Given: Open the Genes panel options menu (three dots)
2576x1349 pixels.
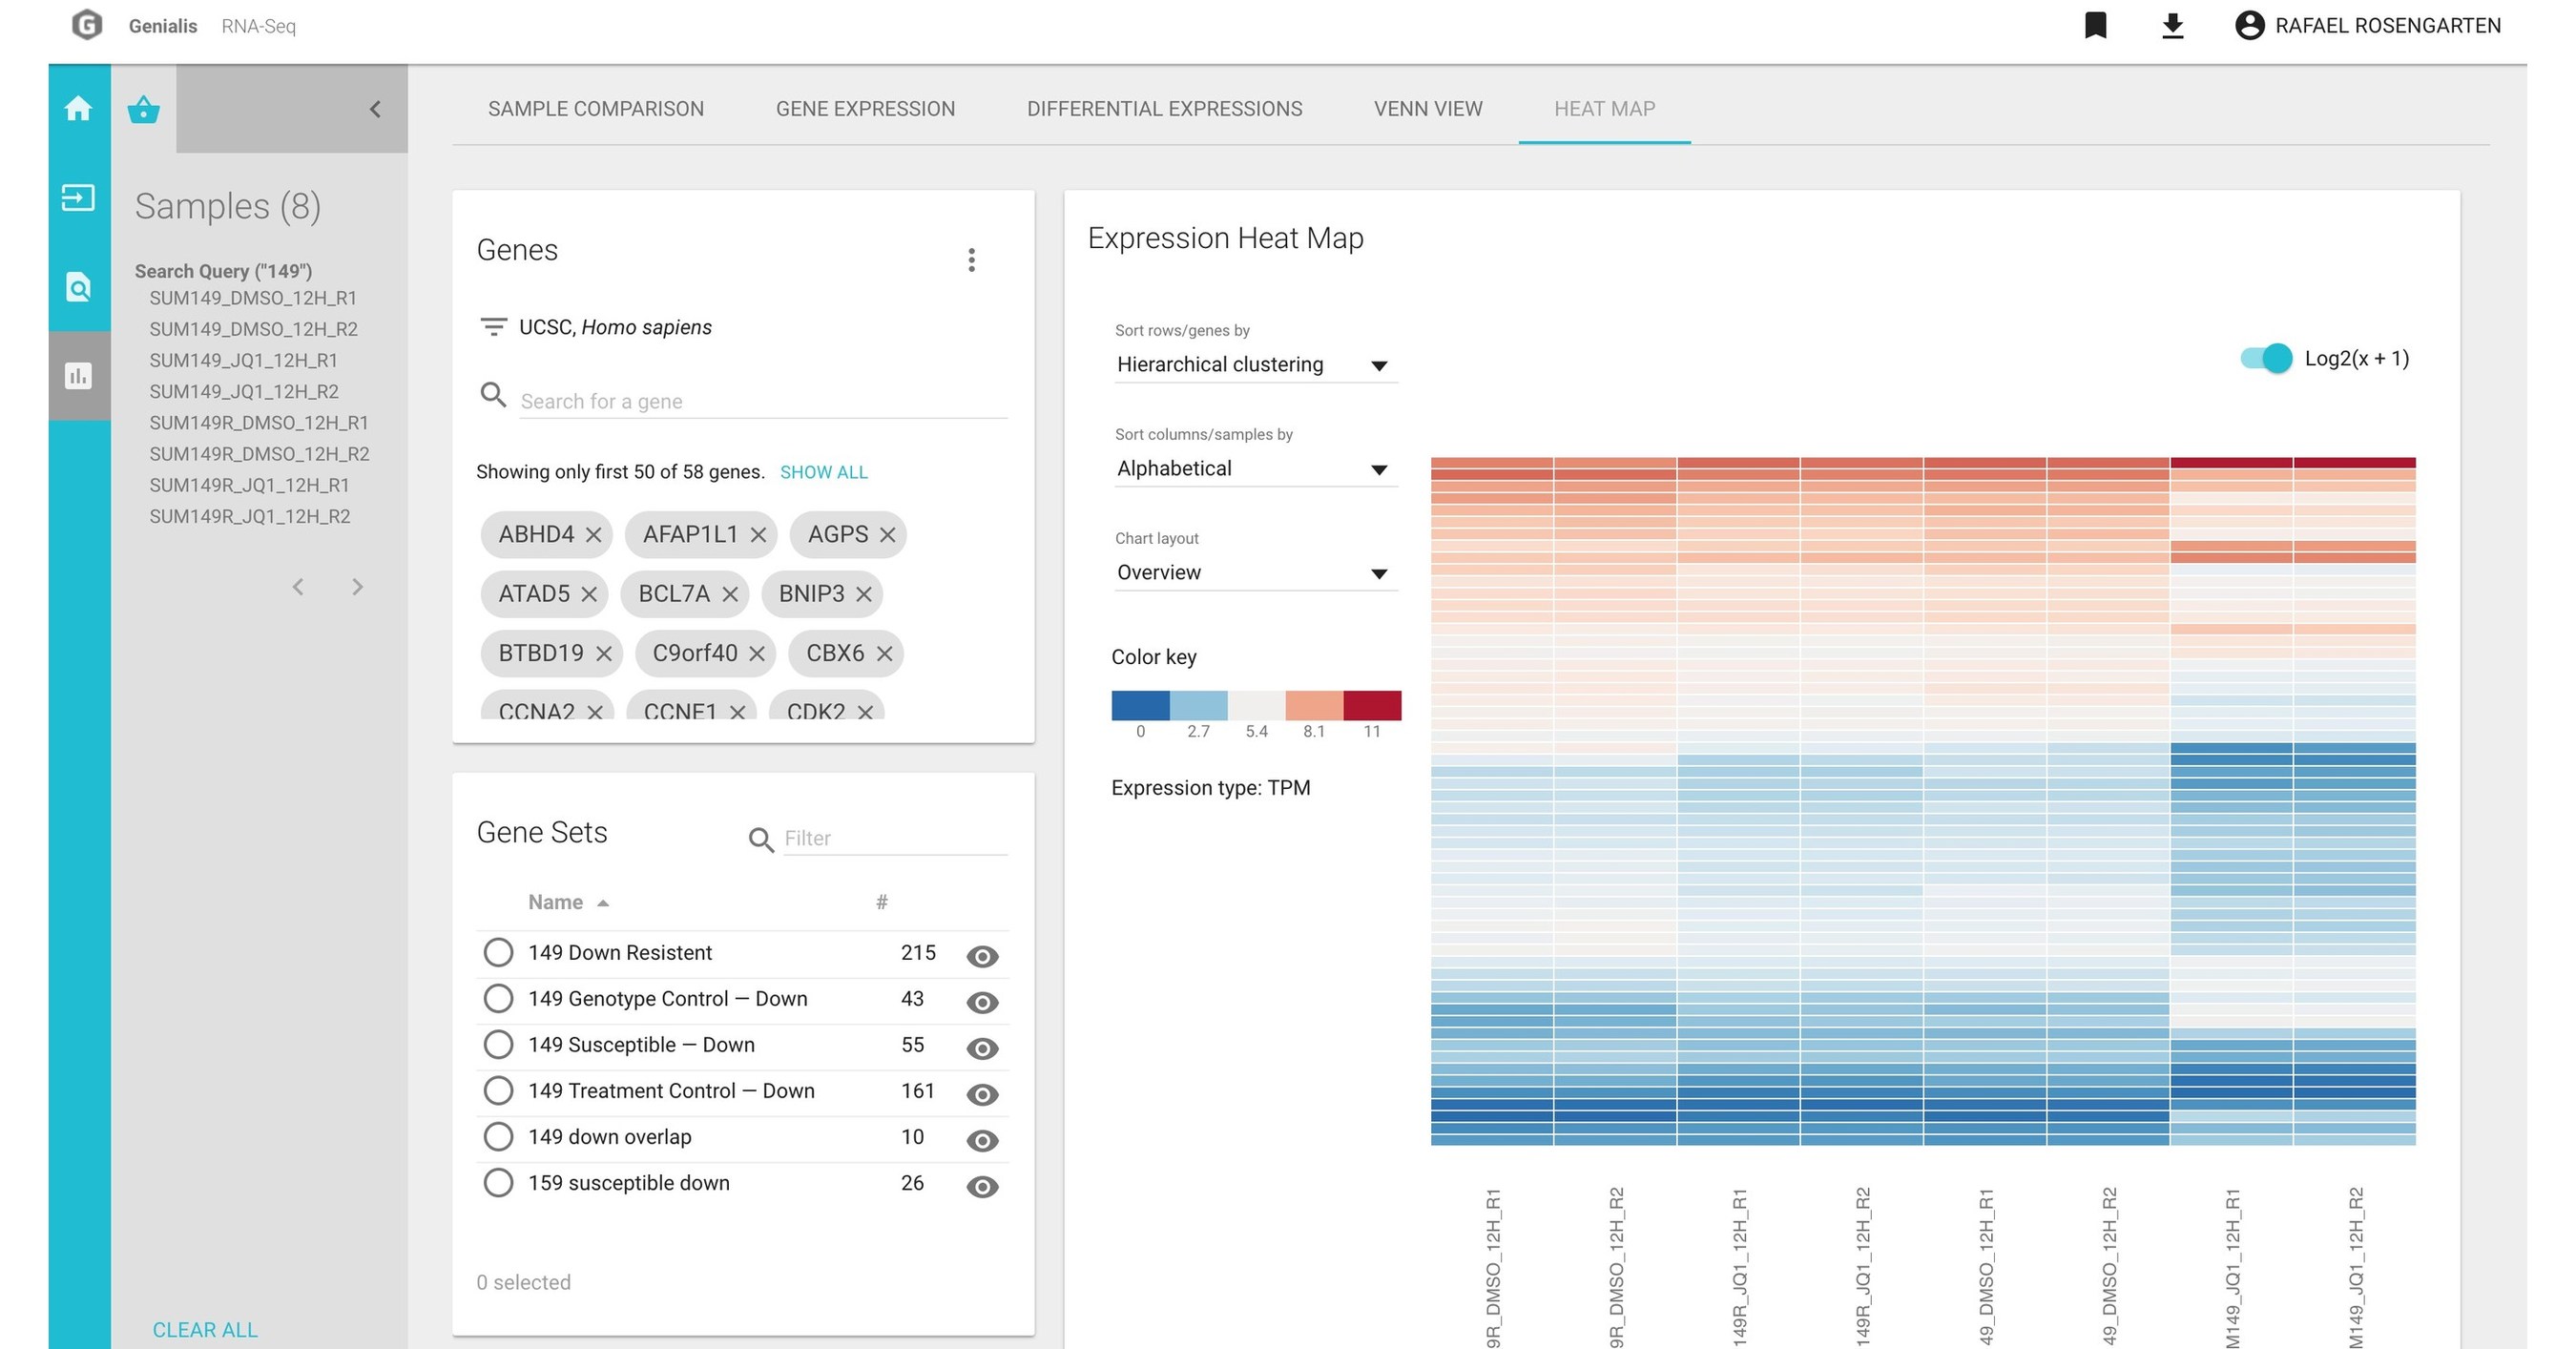Looking at the screenshot, I should [971, 260].
